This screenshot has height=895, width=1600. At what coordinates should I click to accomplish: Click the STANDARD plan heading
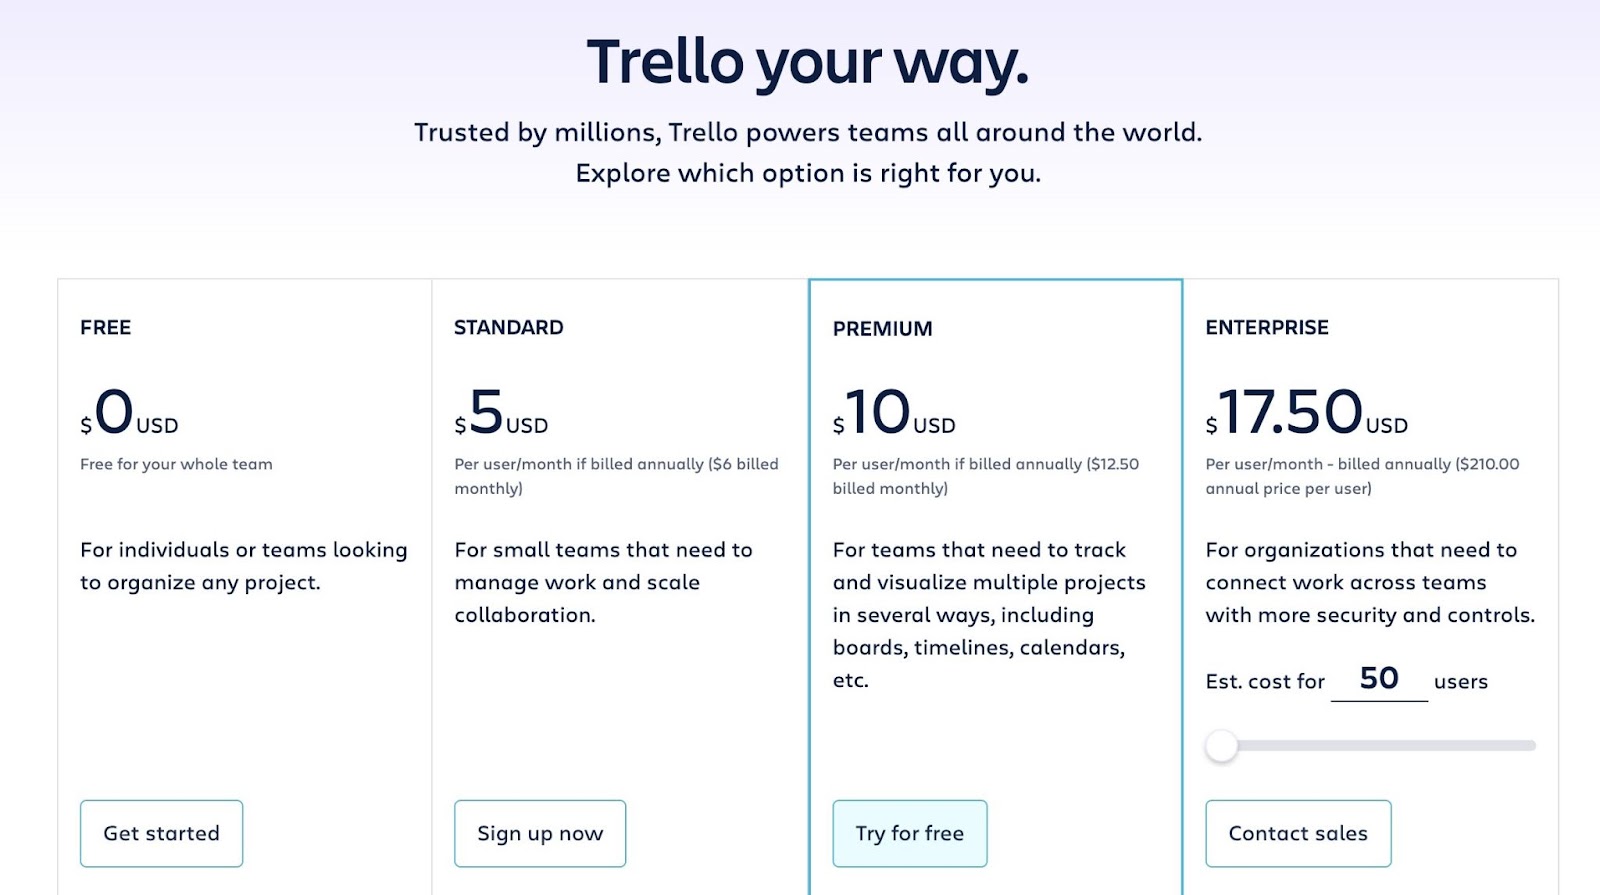click(x=508, y=327)
